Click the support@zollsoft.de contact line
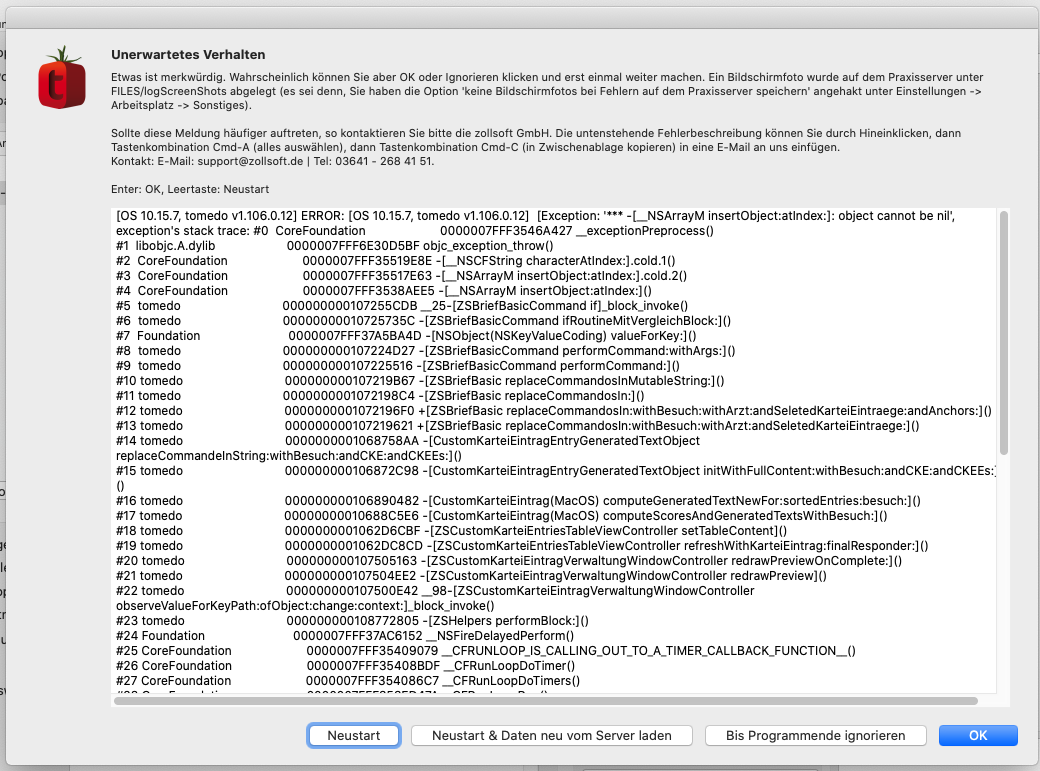Image resolution: width=1040 pixels, height=771 pixels. tap(273, 161)
